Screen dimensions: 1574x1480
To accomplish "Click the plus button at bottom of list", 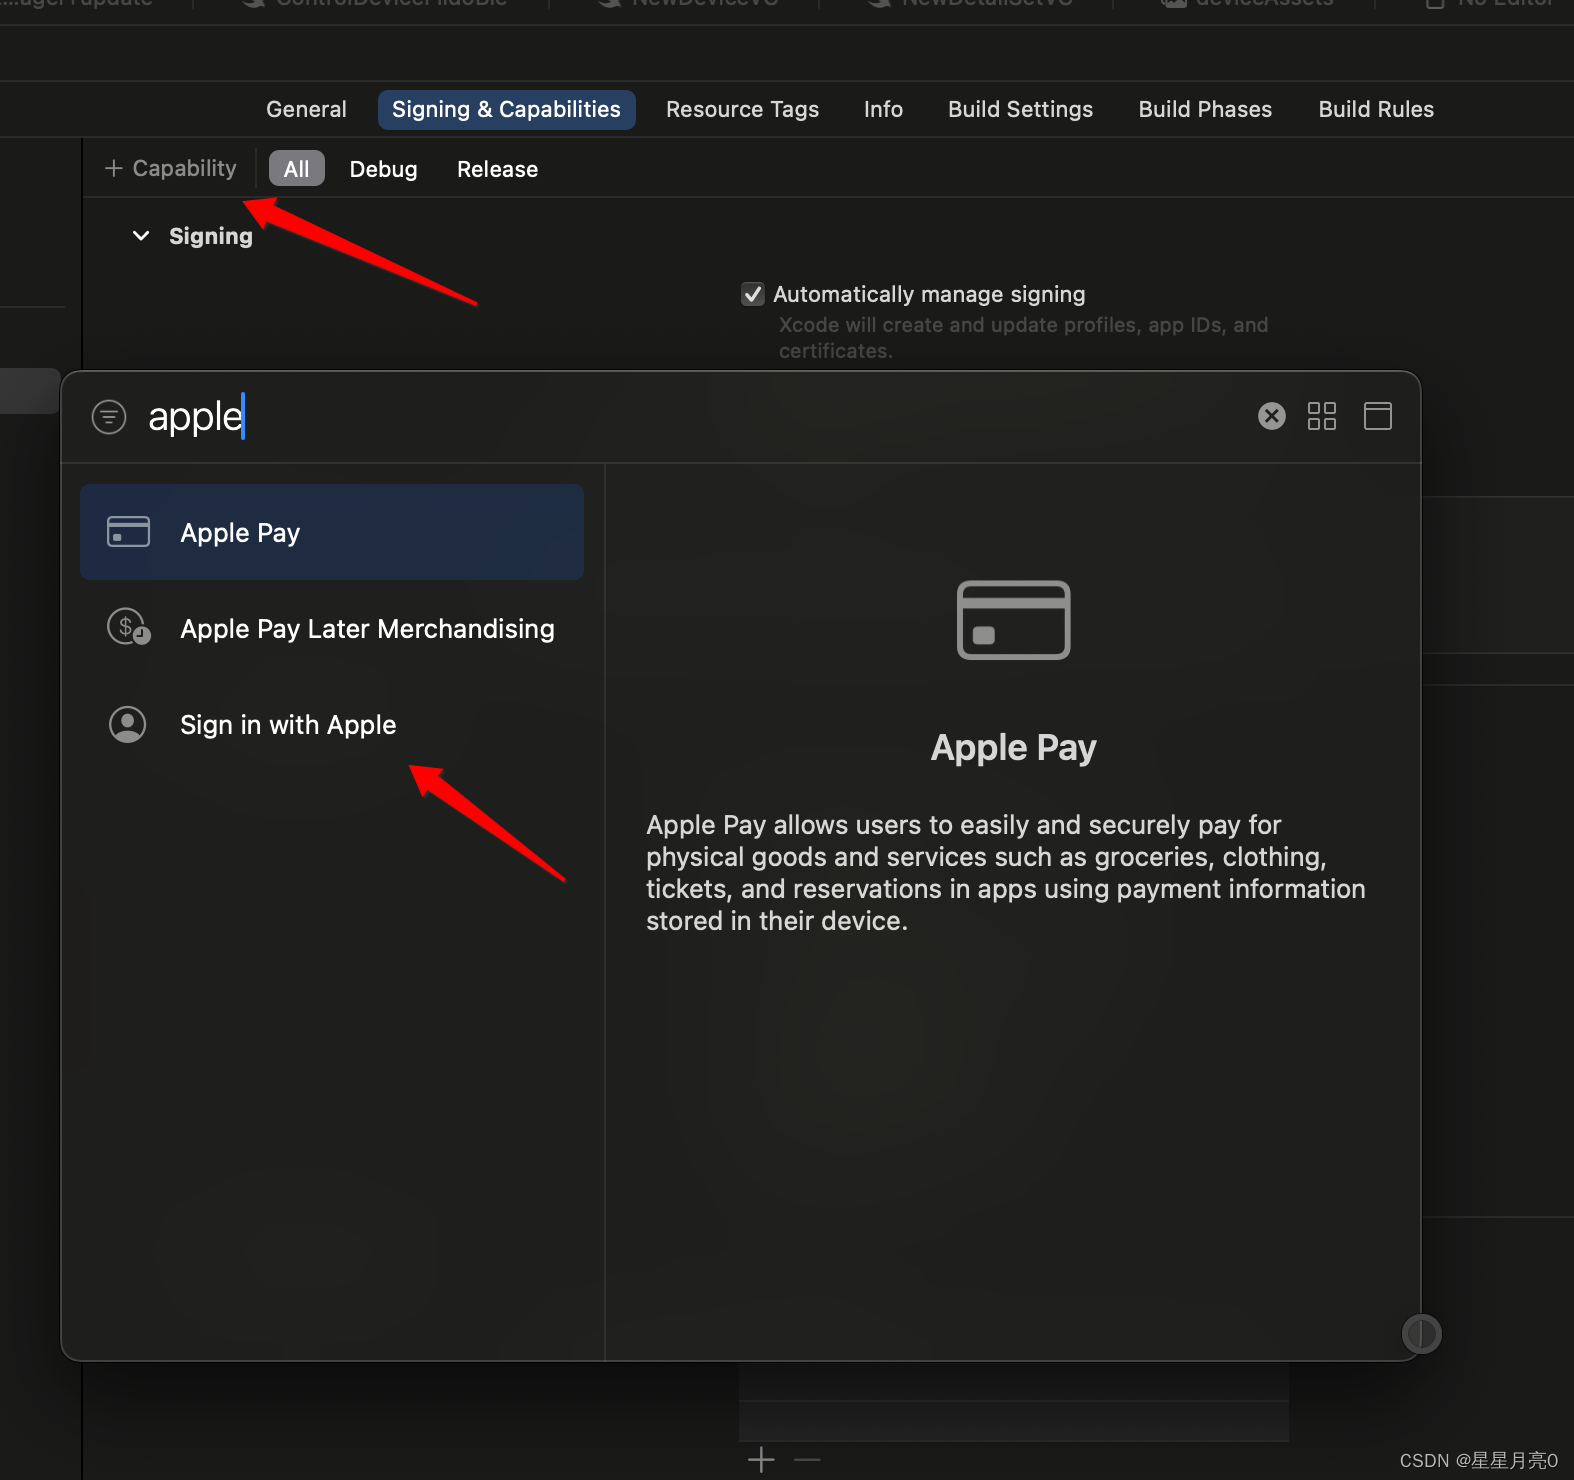I will pyautogui.click(x=761, y=1460).
